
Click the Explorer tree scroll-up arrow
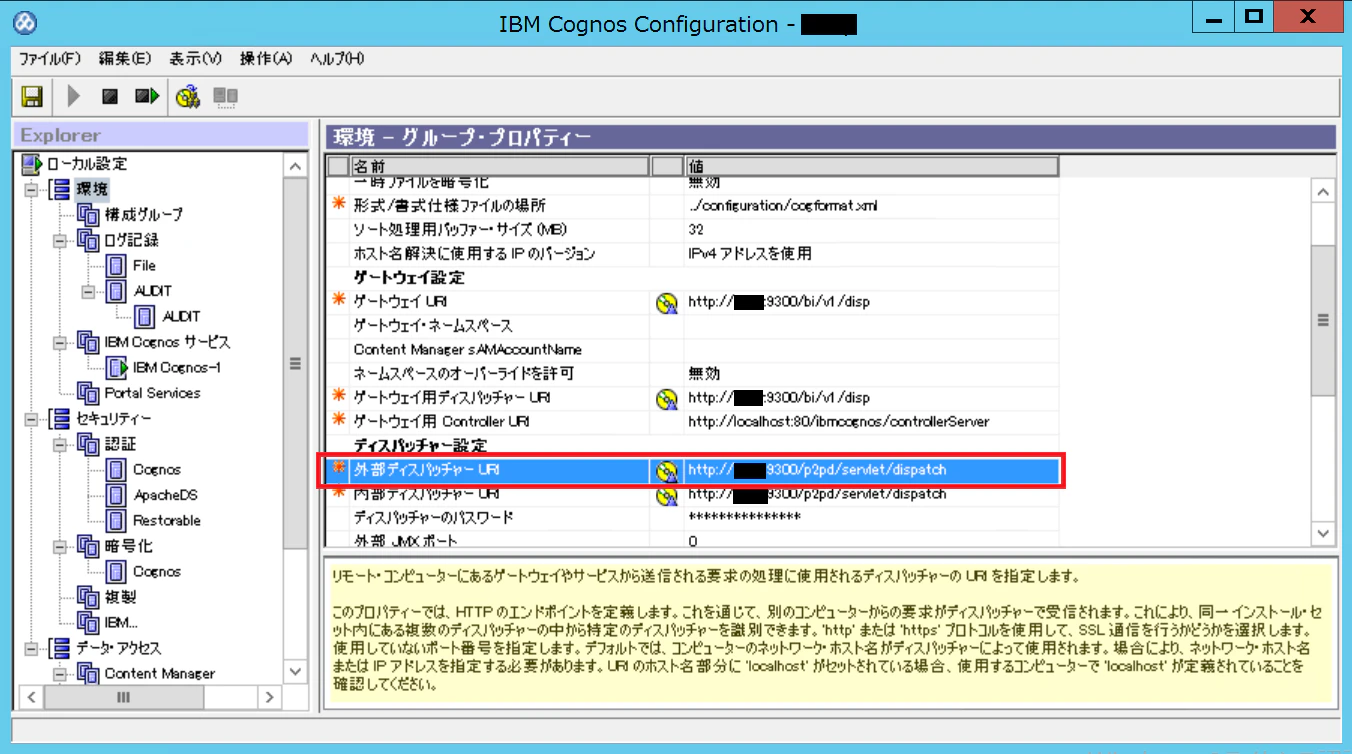(296, 165)
